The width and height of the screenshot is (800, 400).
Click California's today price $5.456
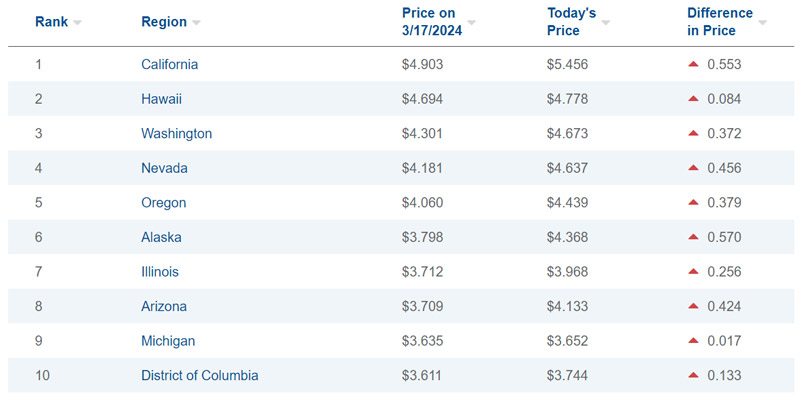(x=568, y=64)
